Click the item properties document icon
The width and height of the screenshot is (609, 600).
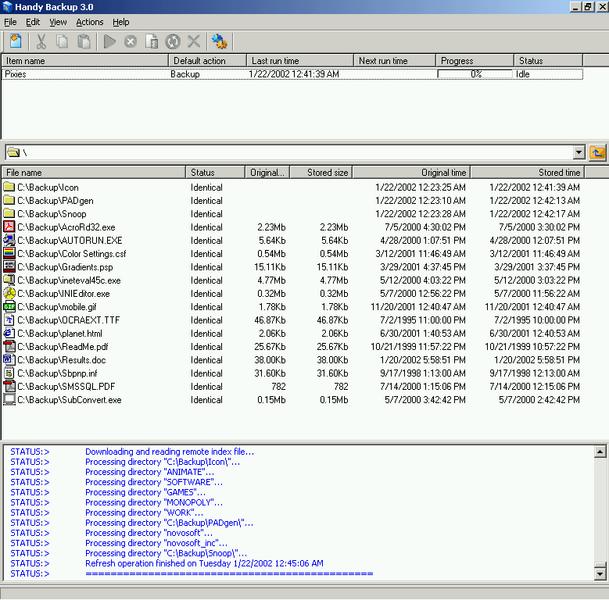[x=151, y=41]
